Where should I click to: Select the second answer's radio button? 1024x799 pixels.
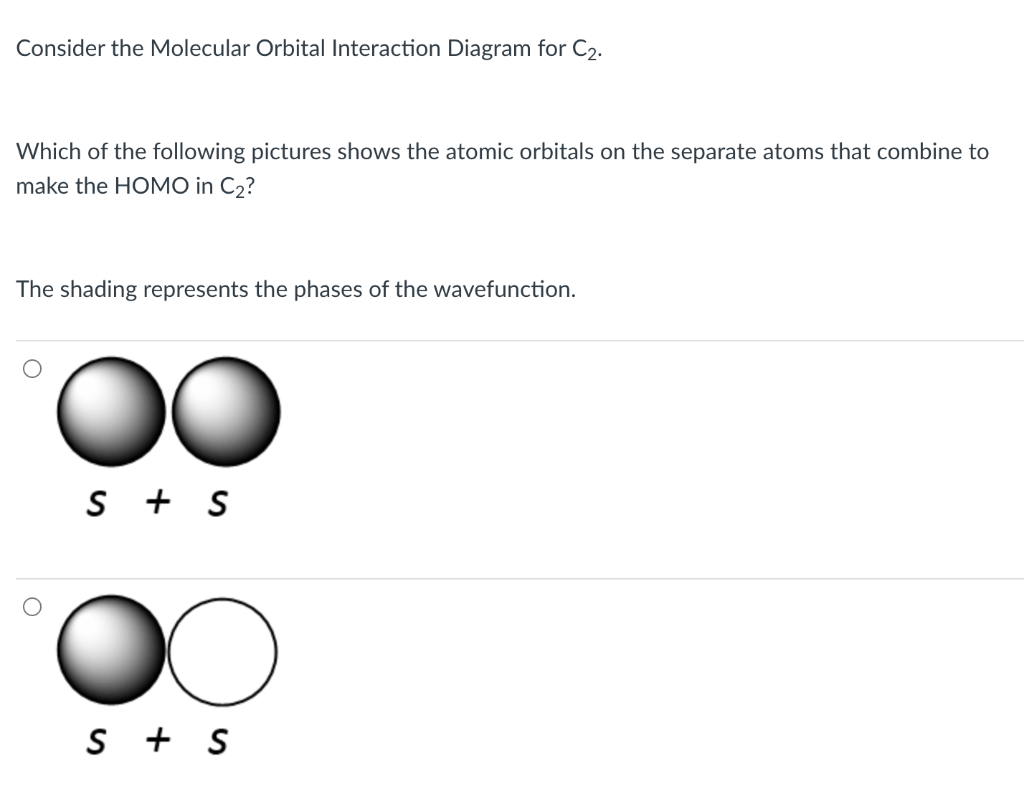point(31,605)
